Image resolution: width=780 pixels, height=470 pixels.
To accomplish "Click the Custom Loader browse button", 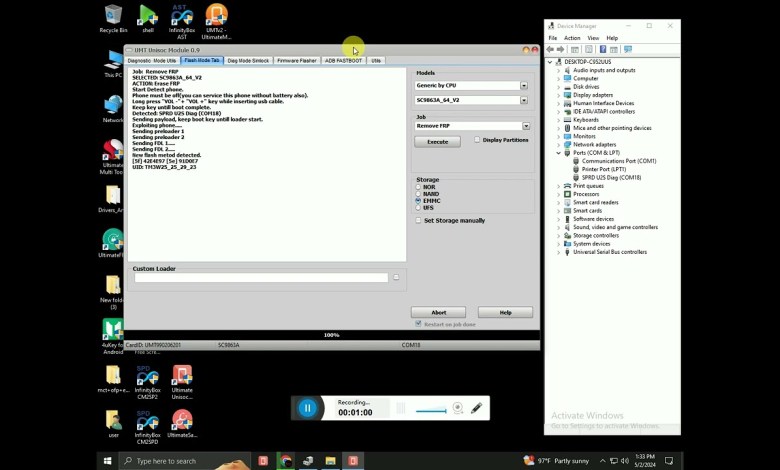I will (x=396, y=277).
